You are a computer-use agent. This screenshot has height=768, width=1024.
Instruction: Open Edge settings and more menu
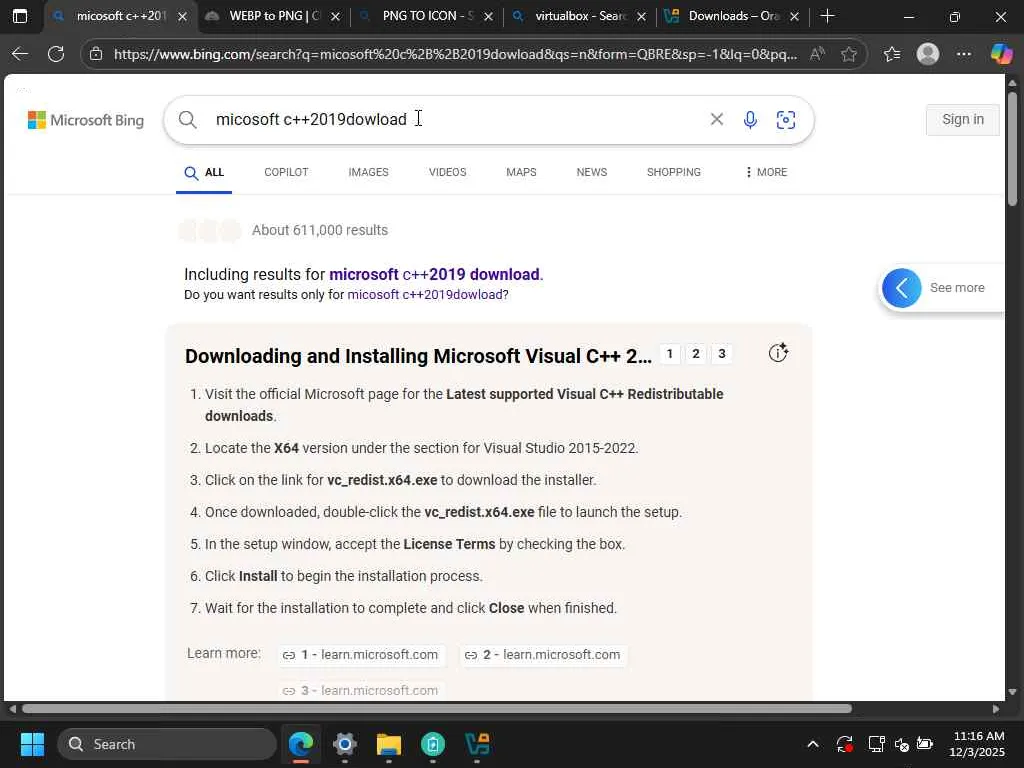point(964,54)
